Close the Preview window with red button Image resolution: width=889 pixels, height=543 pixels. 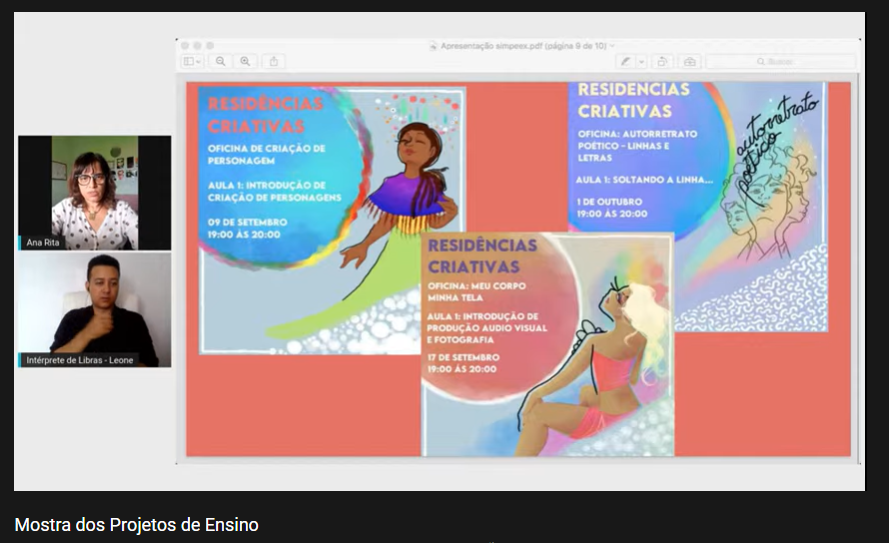(x=185, y=46)
